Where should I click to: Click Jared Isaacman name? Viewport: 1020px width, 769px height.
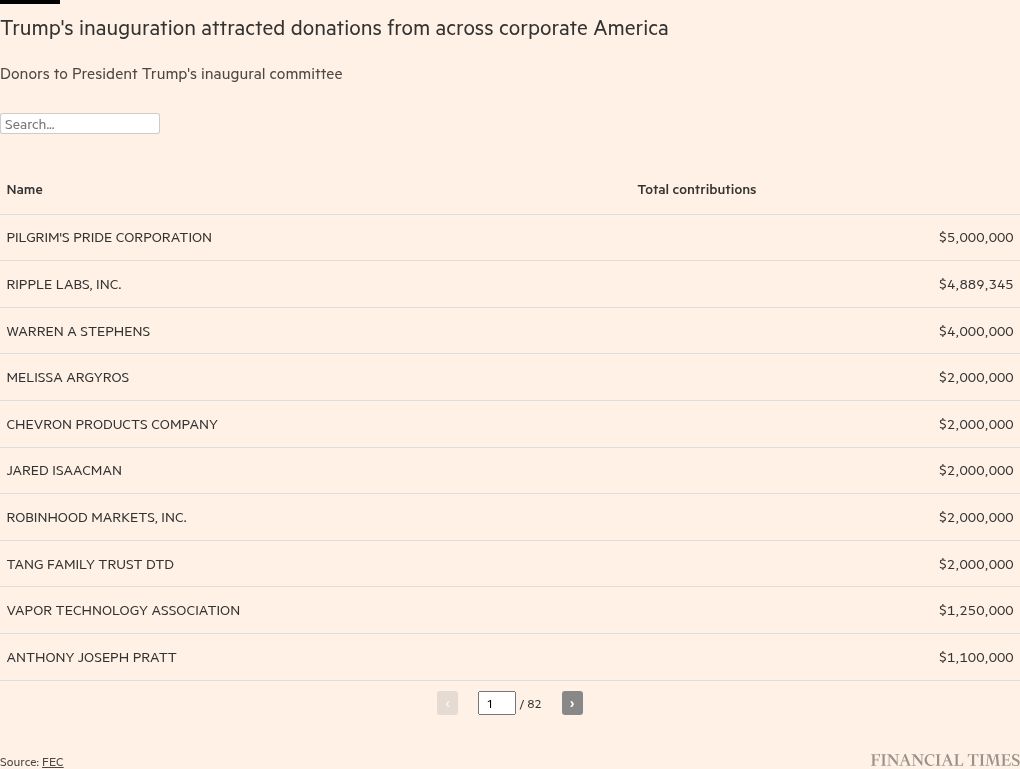pyautogui.click(x=64, y=470)
